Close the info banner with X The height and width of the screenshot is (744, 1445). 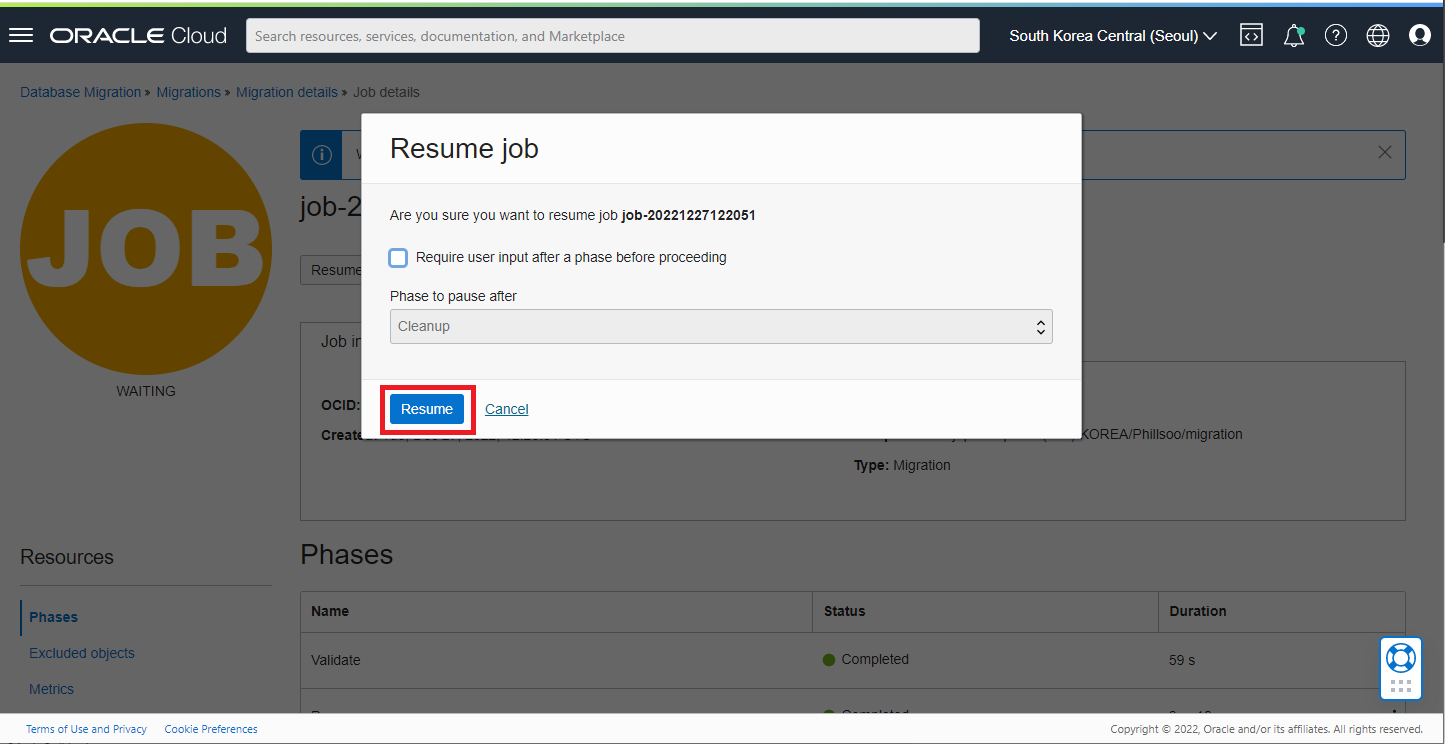click(x=1385, y=153)
